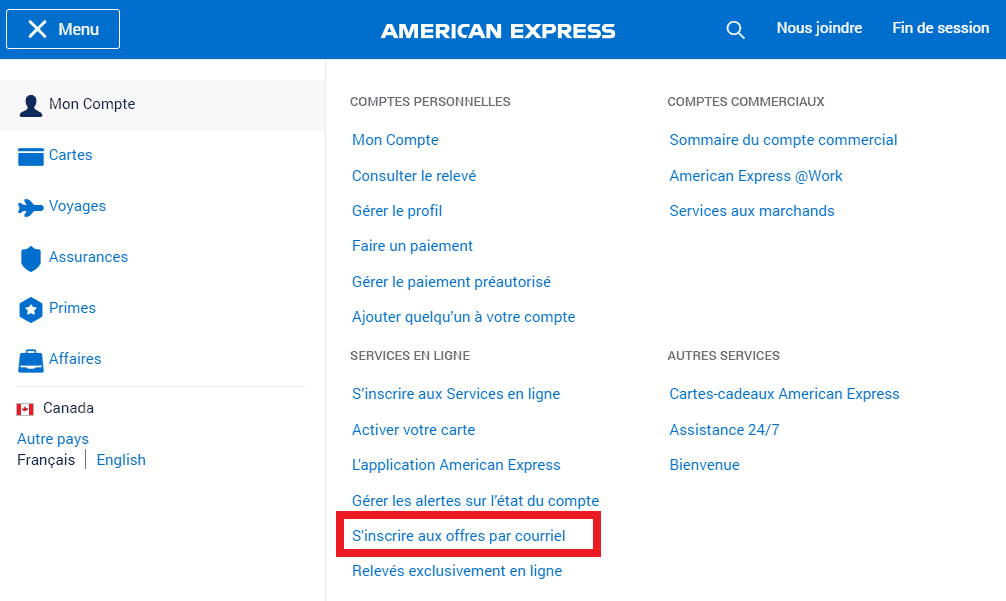Open Activer votre carte
The image size is (1006, 601).
[x=415, y=429]
